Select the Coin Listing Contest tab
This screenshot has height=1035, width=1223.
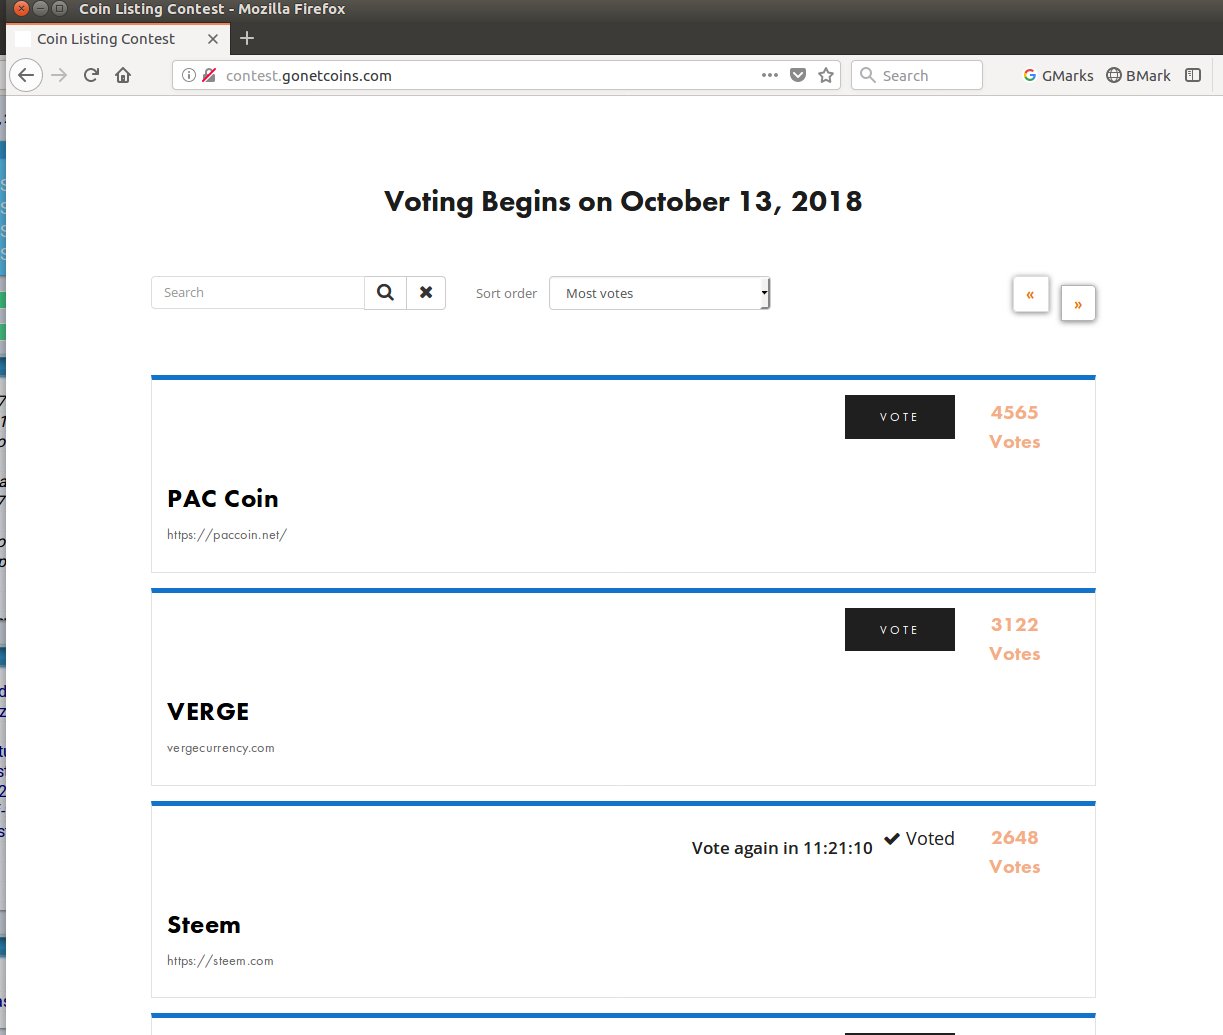tap(106, 39)
